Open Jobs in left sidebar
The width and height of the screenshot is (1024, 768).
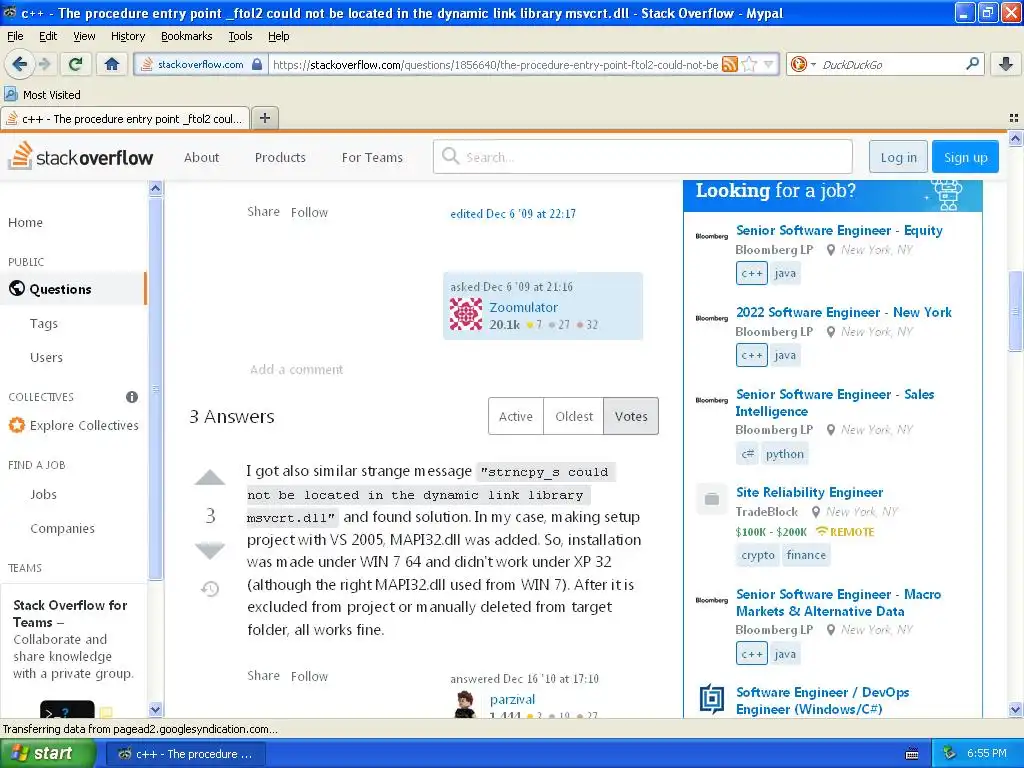tap(43, 494)
